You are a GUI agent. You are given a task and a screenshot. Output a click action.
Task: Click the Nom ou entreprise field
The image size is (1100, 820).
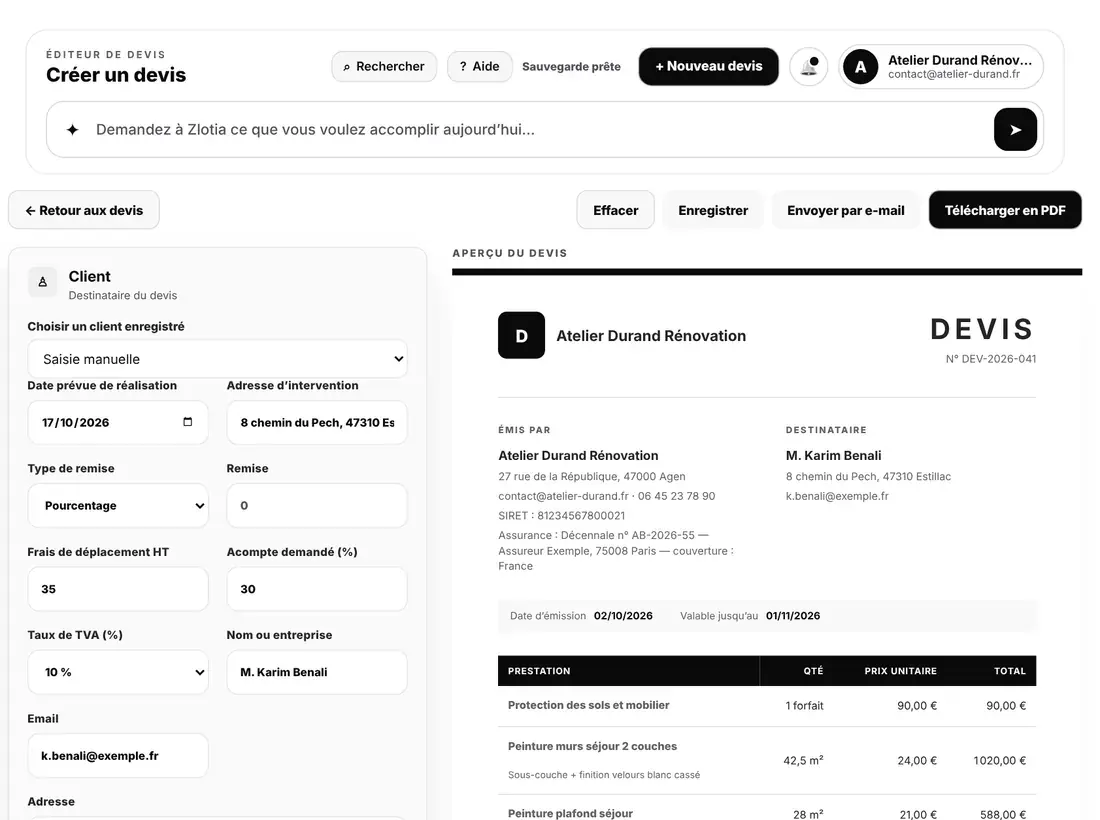pyautogui.click(x=317, y=672)
